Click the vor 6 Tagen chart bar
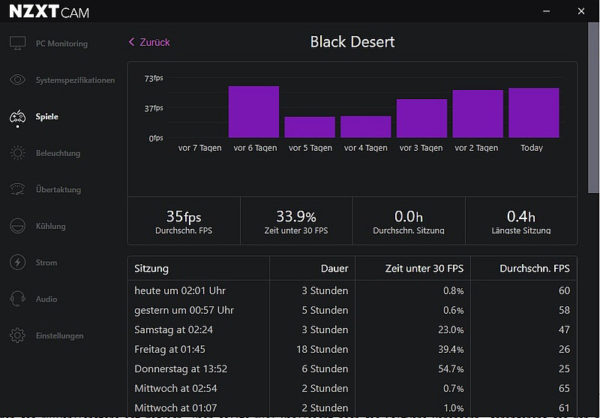Viewport: 600px width, 418px height. tap(254, 112)
